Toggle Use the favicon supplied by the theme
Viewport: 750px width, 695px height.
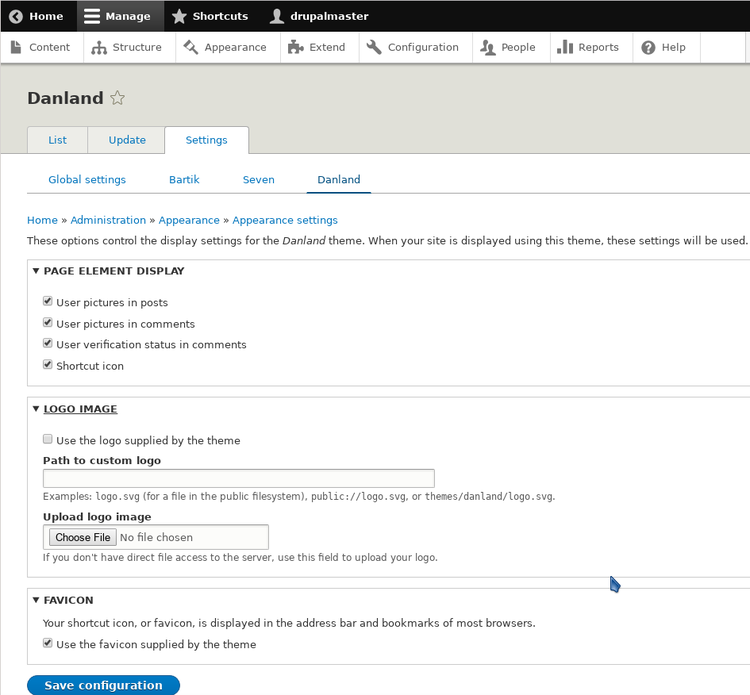point(47,643)
